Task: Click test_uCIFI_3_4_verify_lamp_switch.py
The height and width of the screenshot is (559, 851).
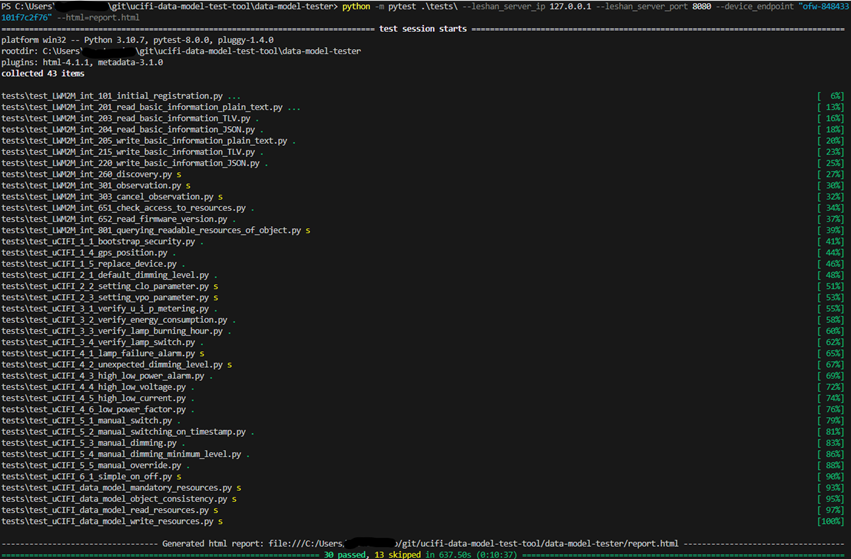Action: 98,342
